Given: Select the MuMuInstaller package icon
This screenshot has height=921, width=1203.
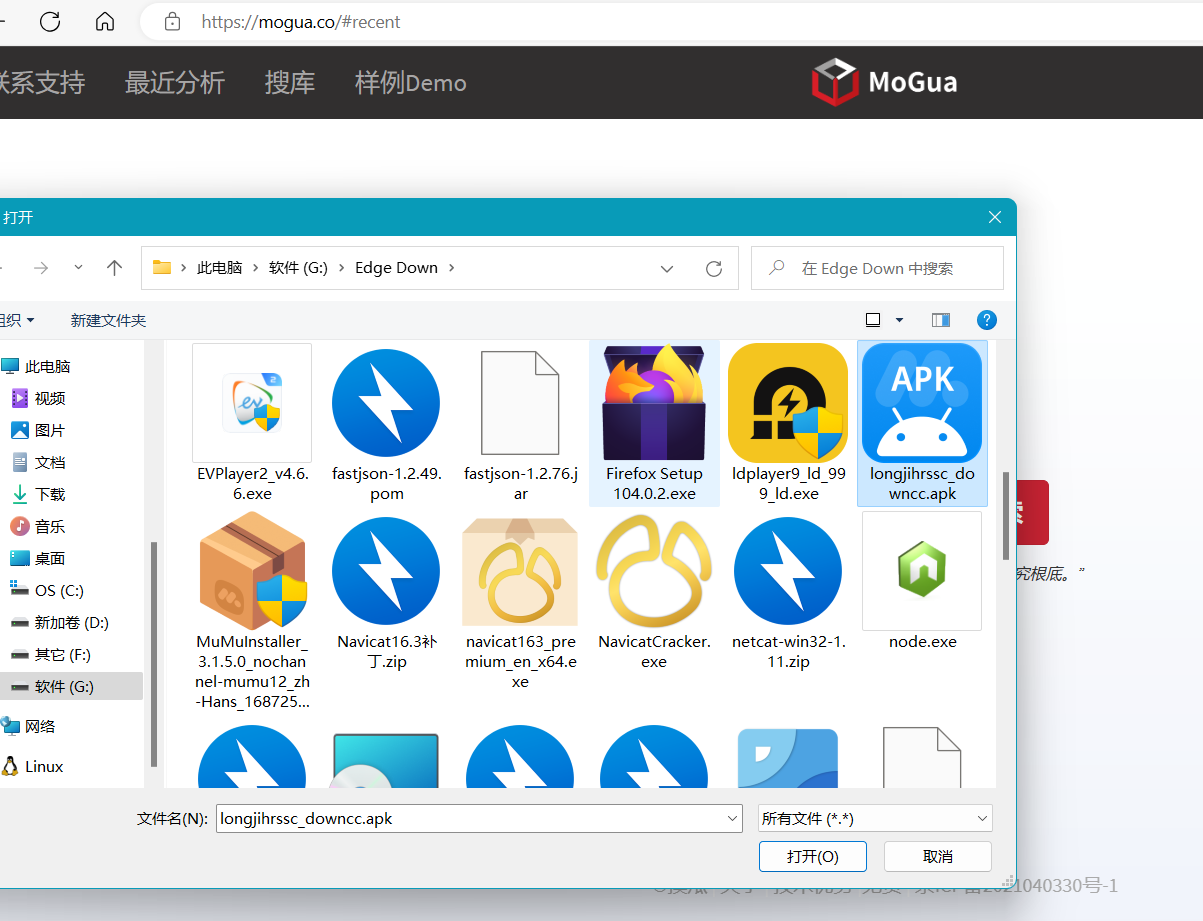Looking at the screenshot, I should (252, 572).
